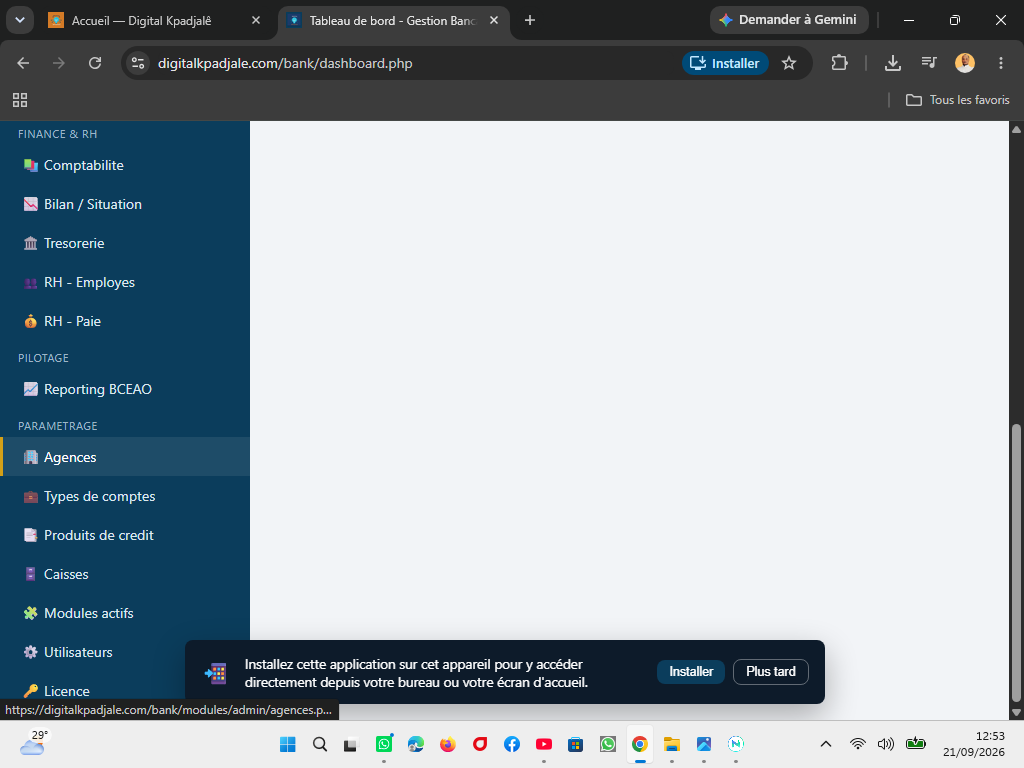Screen dimensions: 1024x768
Task: Open media controls icon
Action: click(x=929, y=63)
